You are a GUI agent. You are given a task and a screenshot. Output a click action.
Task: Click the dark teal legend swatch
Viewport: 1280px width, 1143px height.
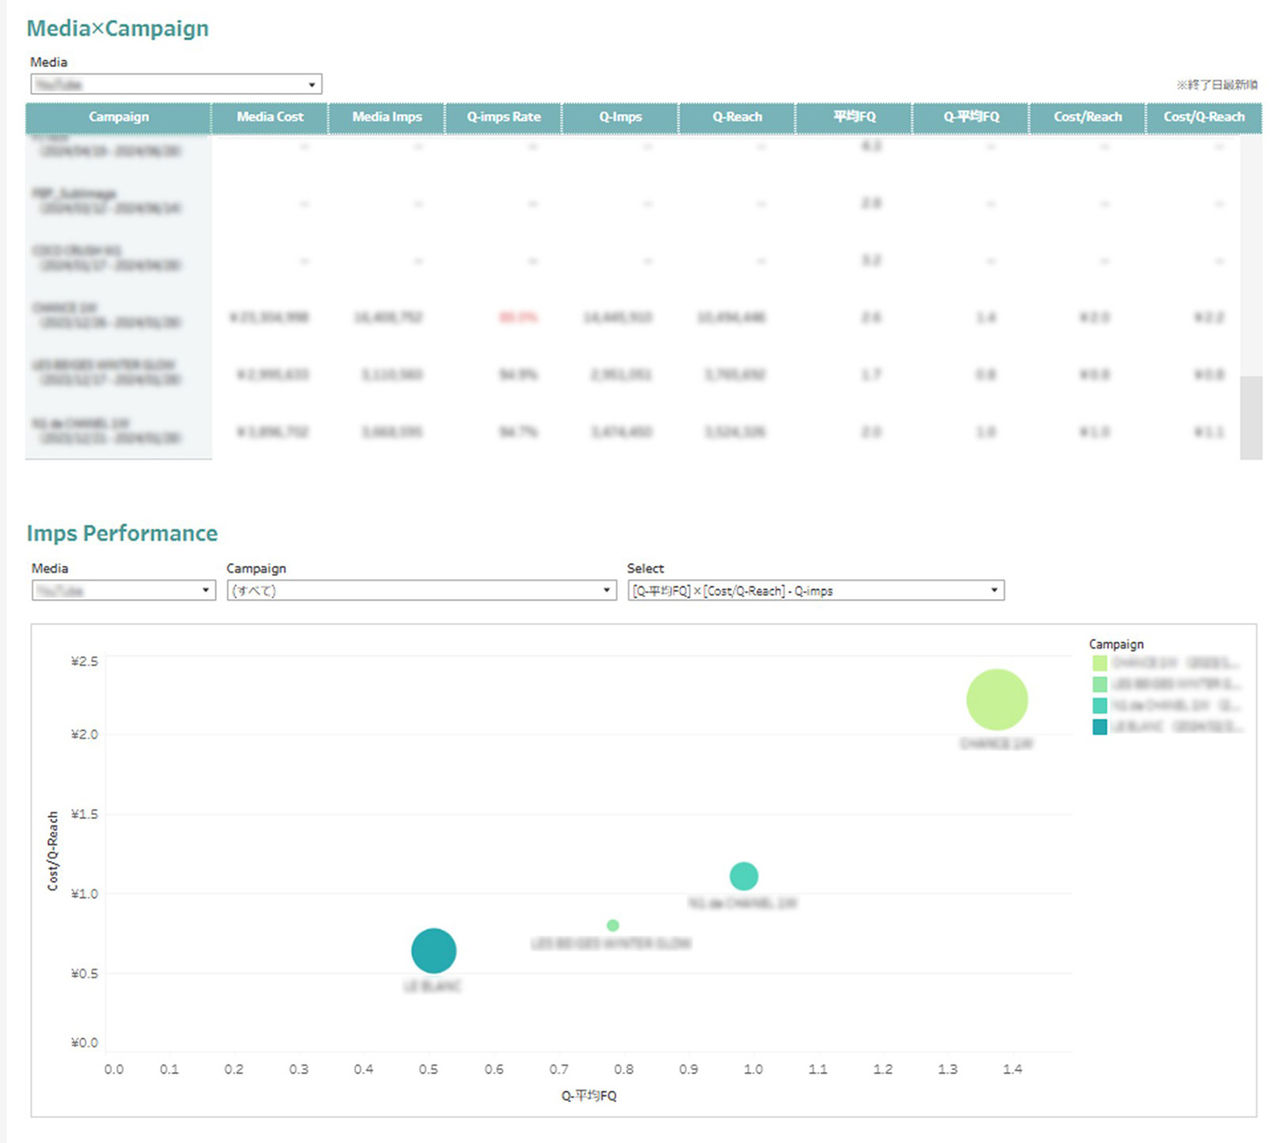(x=1100, y=727)
